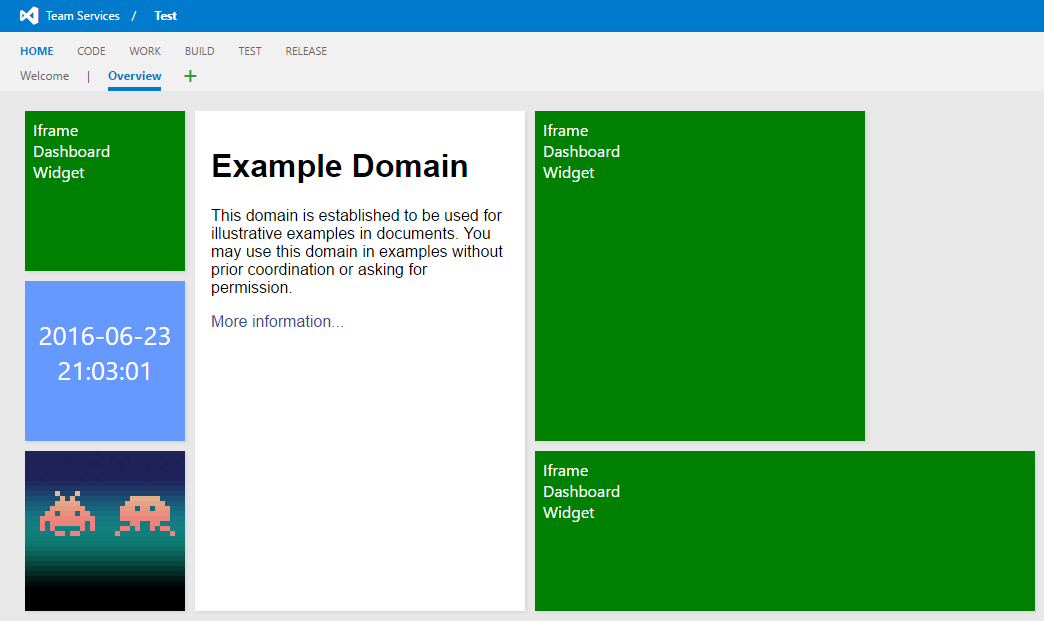The image size is (1044, 621).
Task: Click the top-left Iframe Dashboard Widget
Action: pos(104,191)
